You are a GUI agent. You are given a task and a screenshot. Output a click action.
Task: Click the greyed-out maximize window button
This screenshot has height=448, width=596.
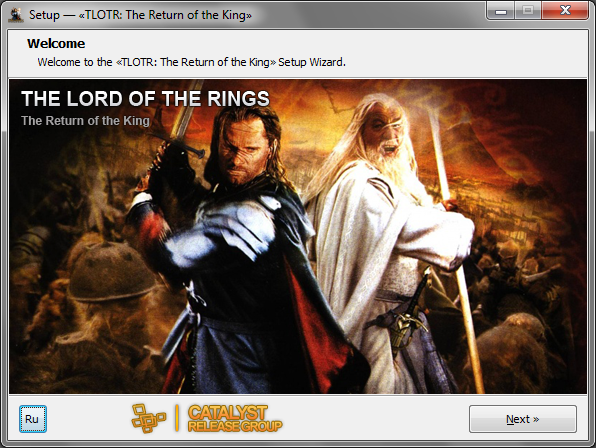pos(528,11)
